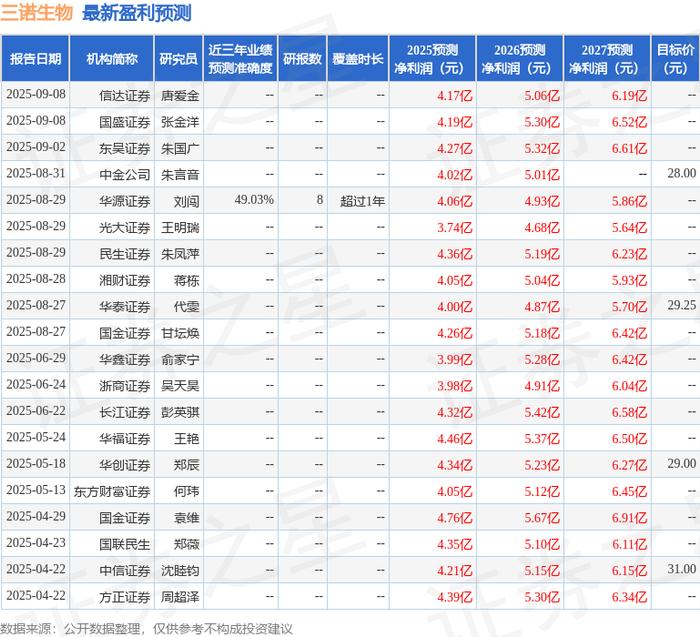Select the 近三年业绩预测准确度 column header

pos(240,58)
